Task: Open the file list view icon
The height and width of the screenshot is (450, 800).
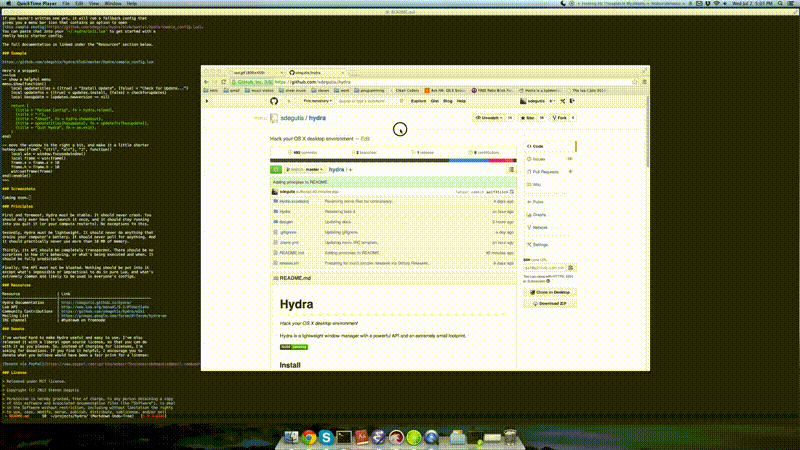Action: (511, 169)
